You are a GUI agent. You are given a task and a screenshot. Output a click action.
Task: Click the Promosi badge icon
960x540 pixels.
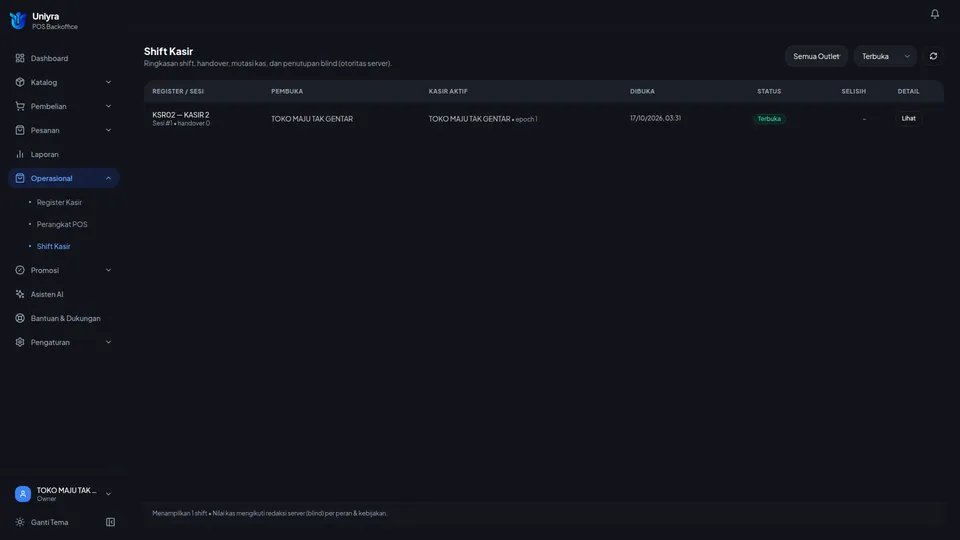pyautogui.click(x=20, y=270)
